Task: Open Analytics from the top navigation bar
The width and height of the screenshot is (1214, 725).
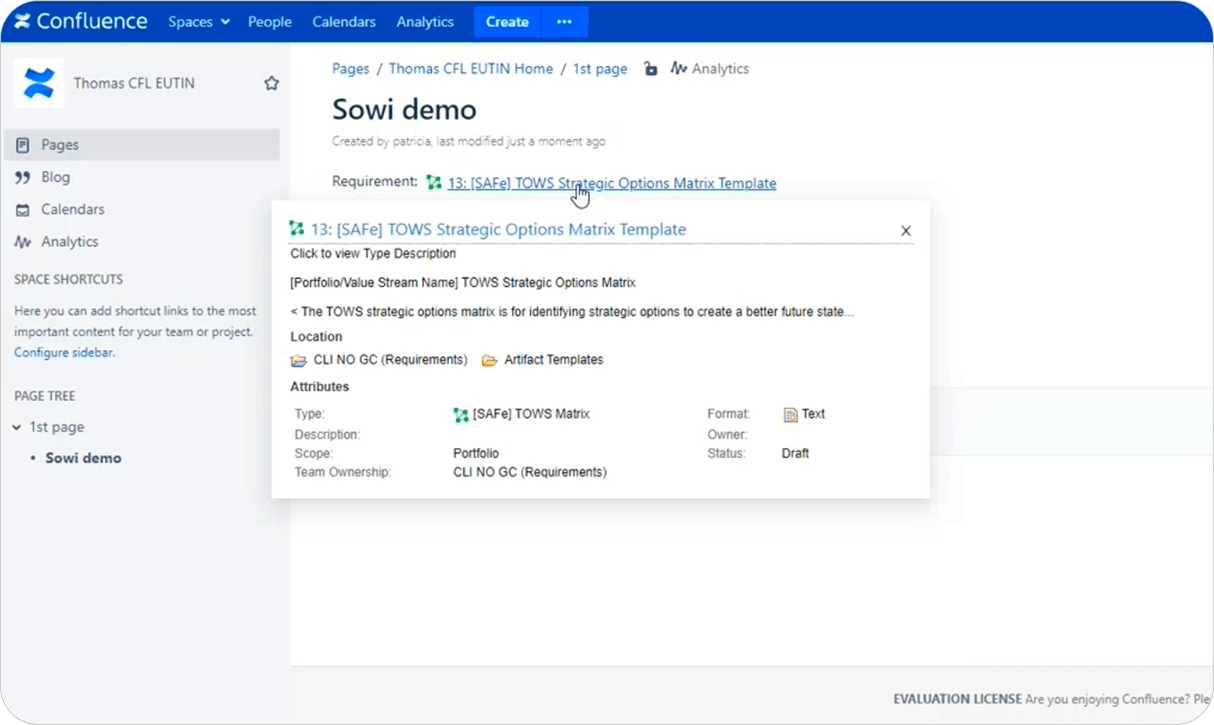Action: coord(425,21)
